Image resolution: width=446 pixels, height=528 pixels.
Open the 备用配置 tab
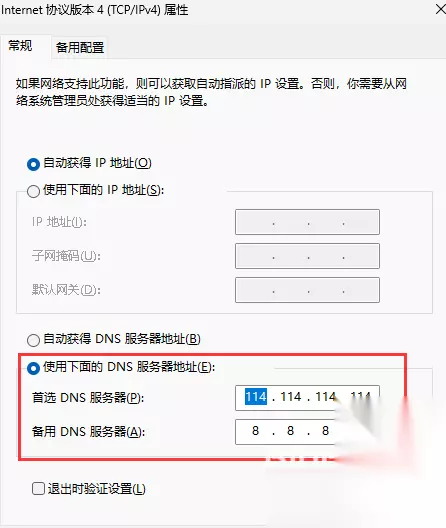coord(80,47)
